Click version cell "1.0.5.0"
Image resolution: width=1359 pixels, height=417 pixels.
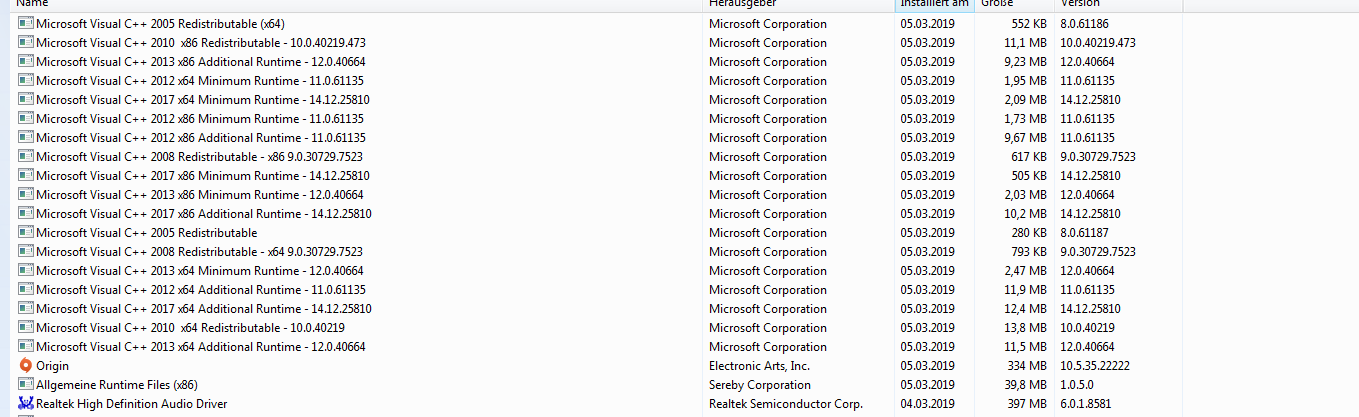click(1078, 384)
